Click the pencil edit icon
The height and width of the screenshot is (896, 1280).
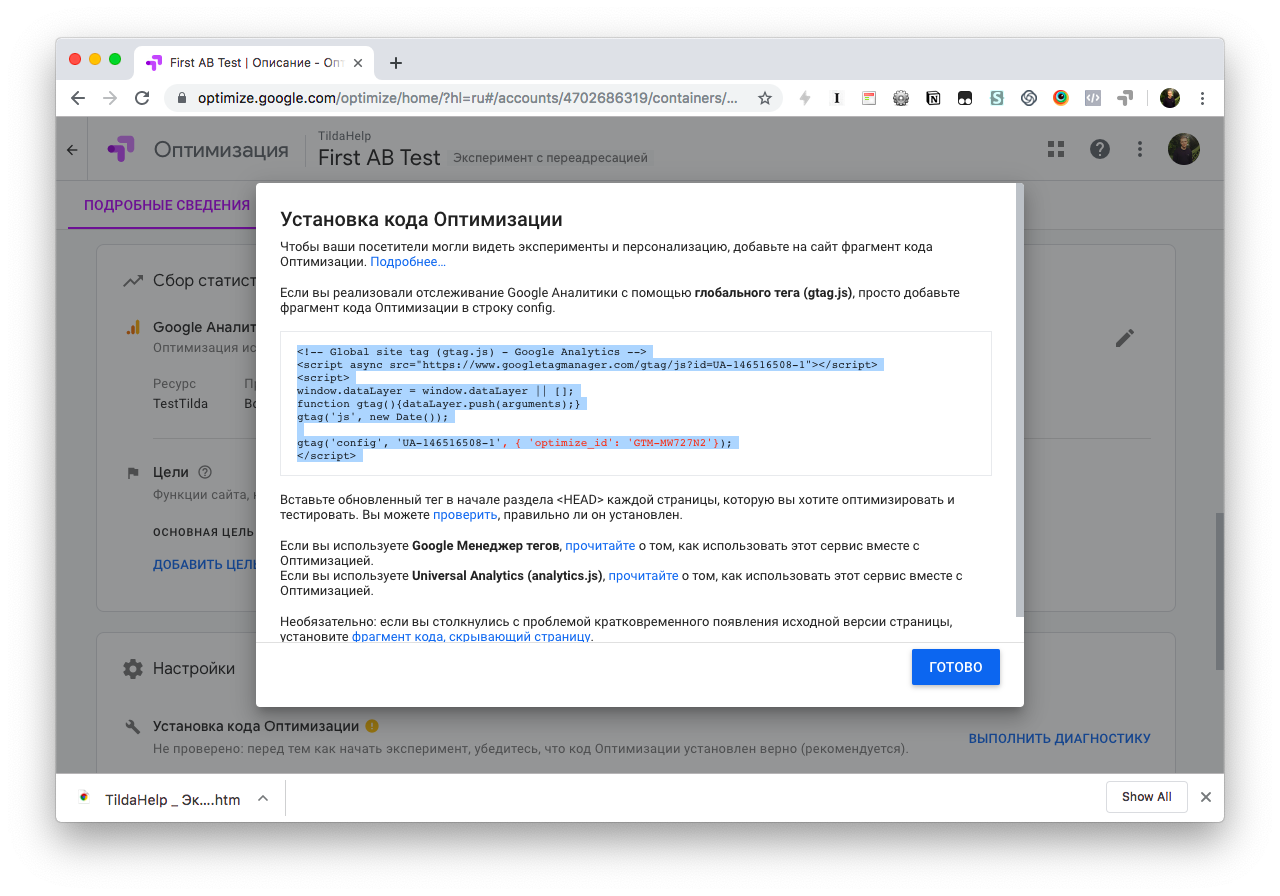pyautogui.click(x=1125, y=338)
